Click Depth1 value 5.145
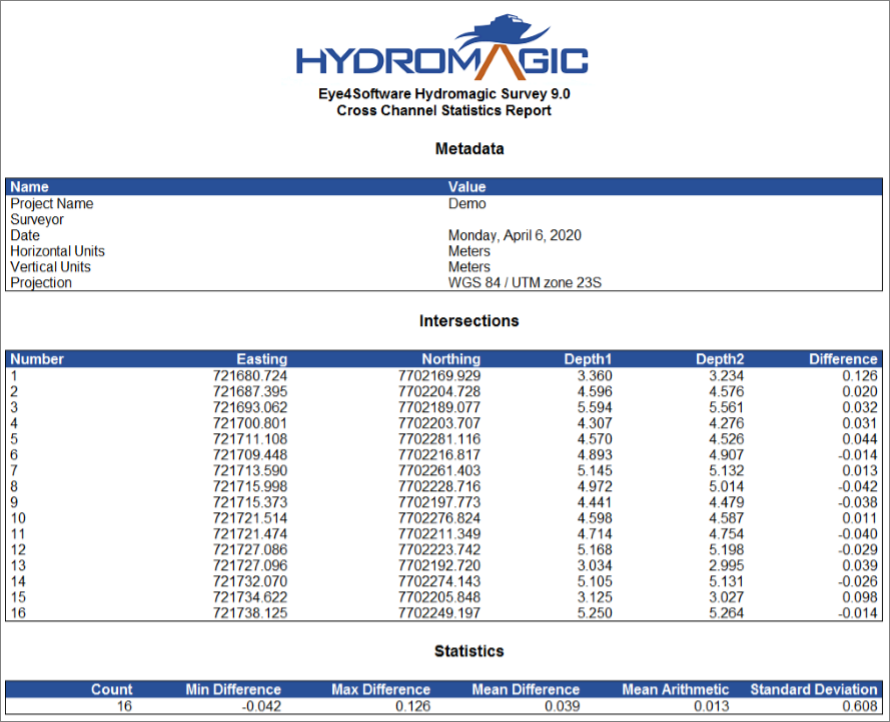Image resolution: width=890 pixels, height=722 pixels. 595,471
